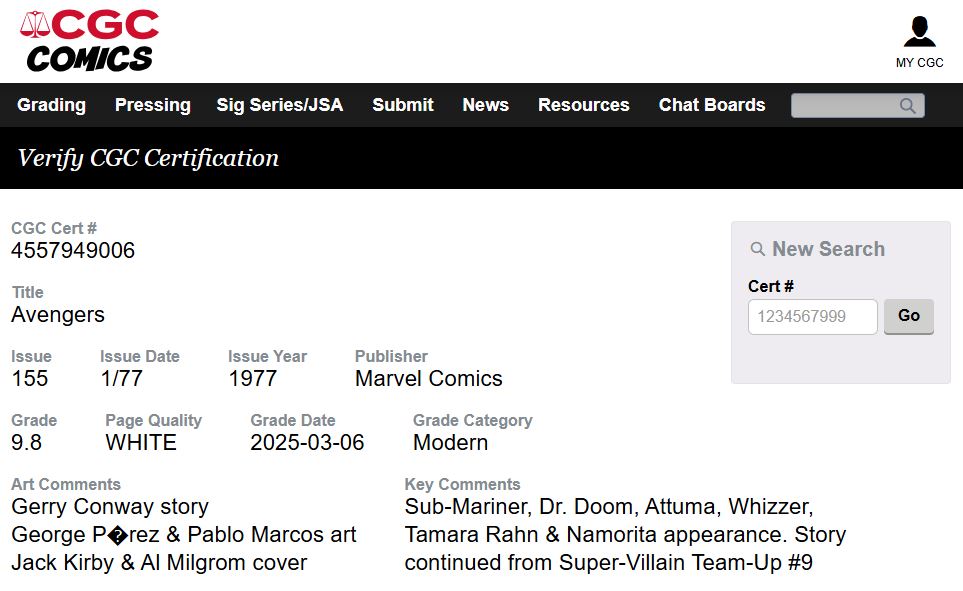Viewport: 963px width, 591px height.
Task: Click the New Search heading
Action: click(828, 249)
